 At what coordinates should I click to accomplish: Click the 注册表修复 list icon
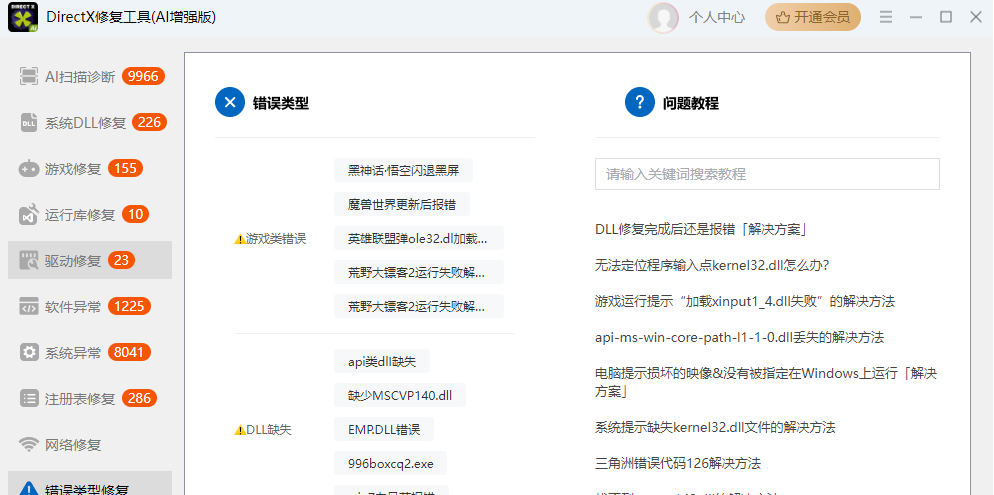(x=29, y=399)
